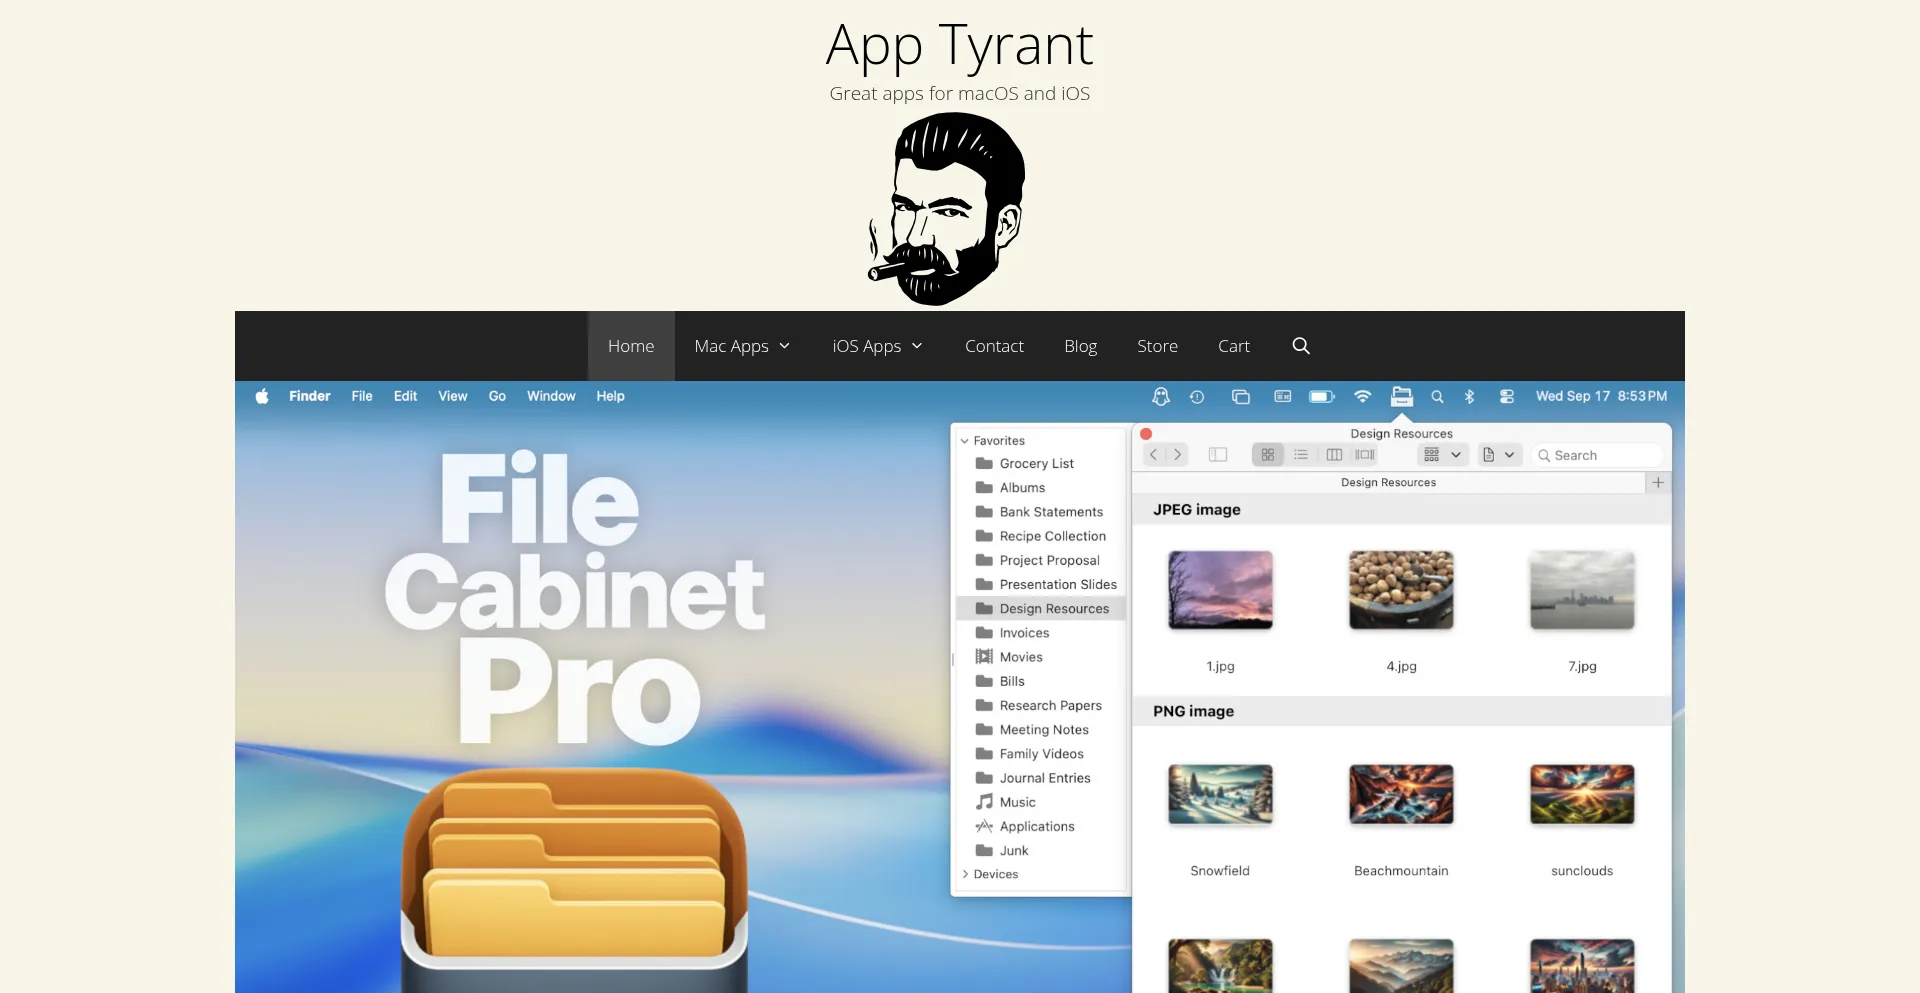1920x993 pixels.
Task: Click the Contact navigation link
Action: 994,346
